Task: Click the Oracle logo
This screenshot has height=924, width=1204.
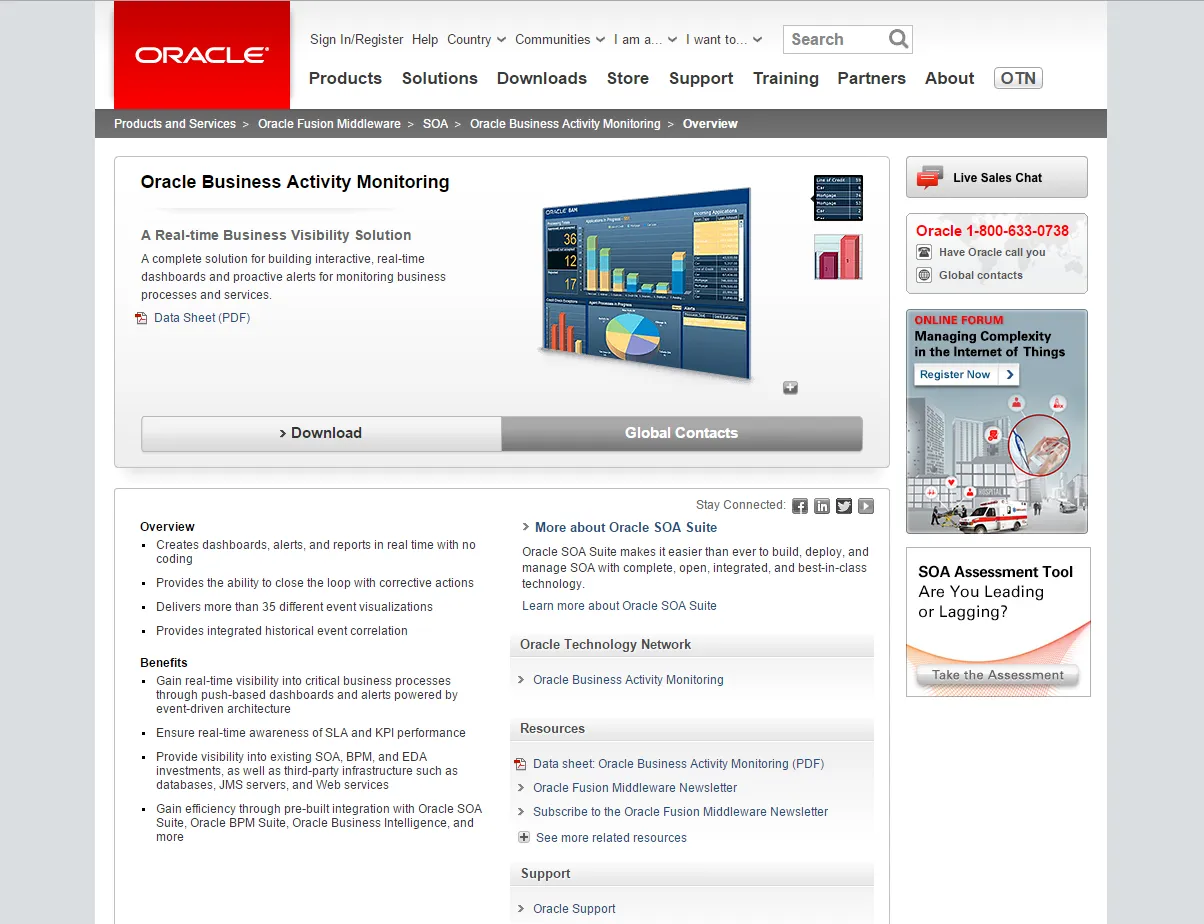Action: tap(202, 55)
